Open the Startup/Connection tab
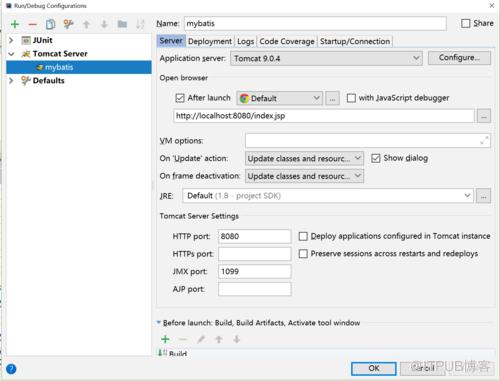The image size is (500, 381). point(355,41)
